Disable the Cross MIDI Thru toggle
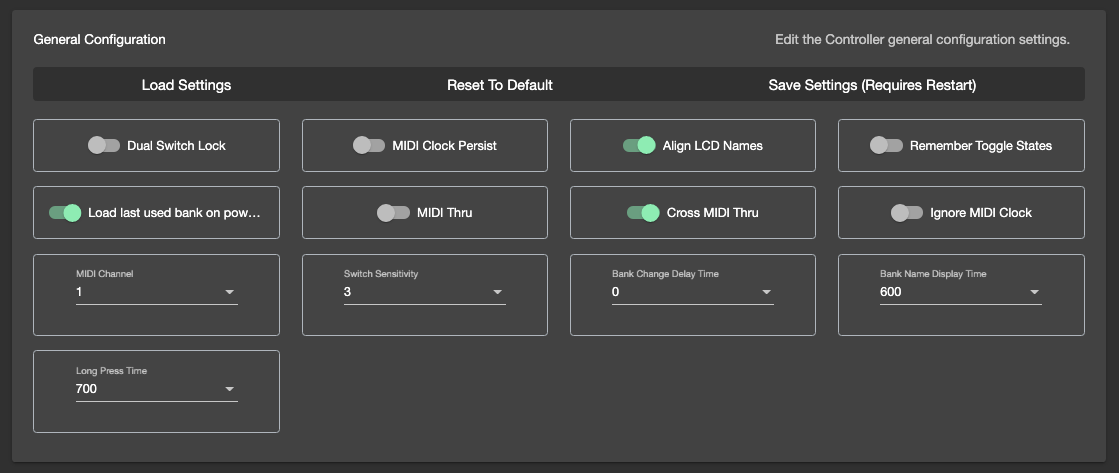The height and width of the screenshot is (473, 1119). [x=643, y=213]
